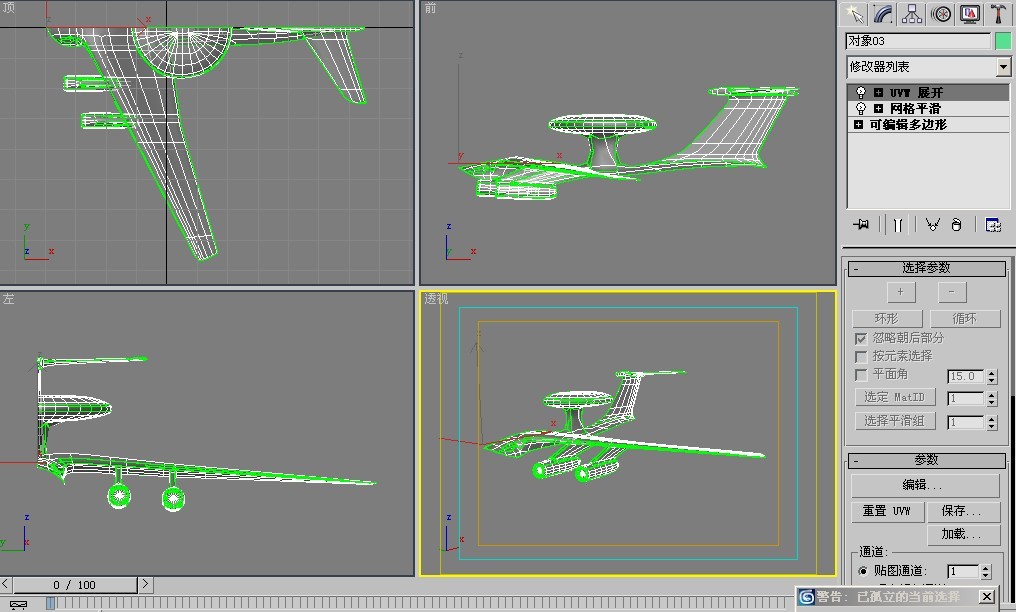
Task: Click the Remove Modifier trash icon
Action: pos(957,225)
